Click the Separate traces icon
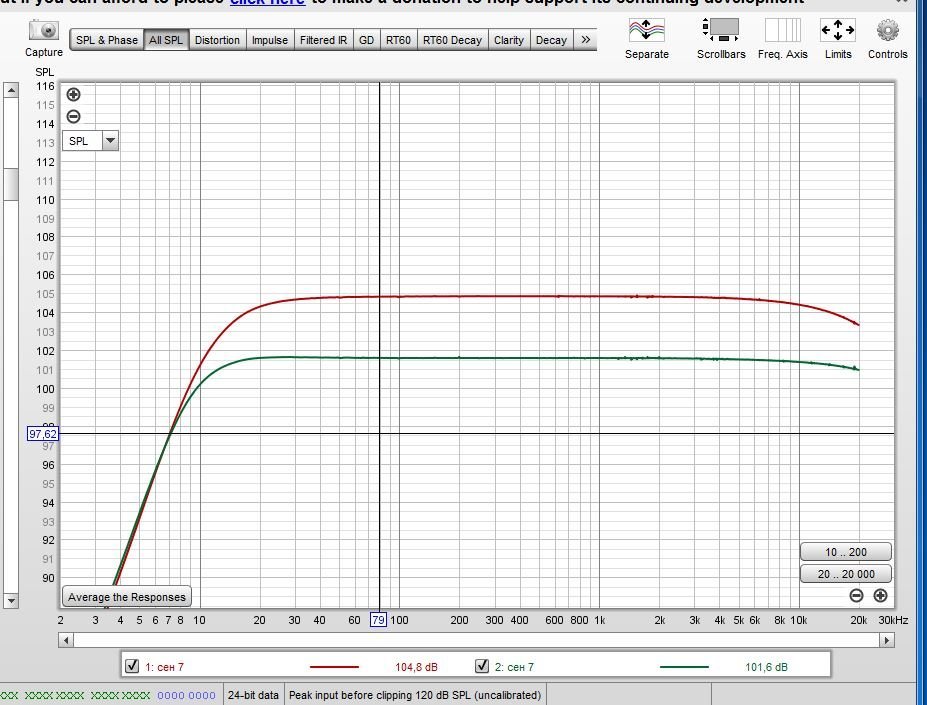Image resolution: width=927 pixels, height=705 pixels. tap(646, 30)
